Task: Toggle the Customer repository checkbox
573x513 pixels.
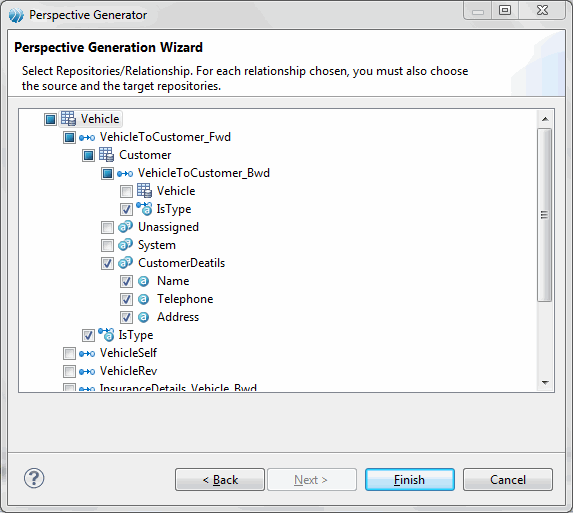Action: [x=88, y=155]
